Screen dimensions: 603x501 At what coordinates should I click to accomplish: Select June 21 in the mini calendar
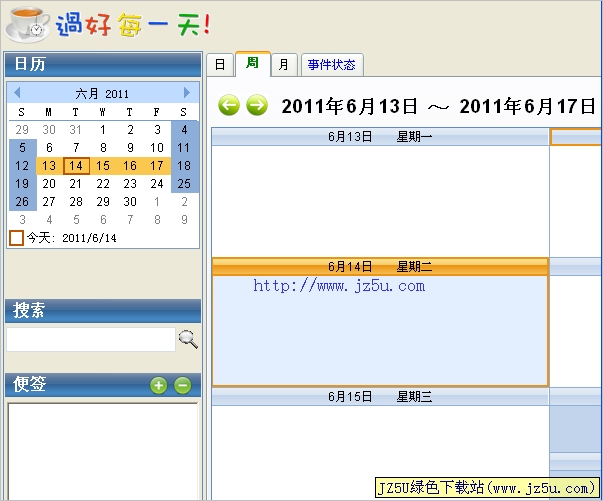pyautogui.click(x=76, y=184)
